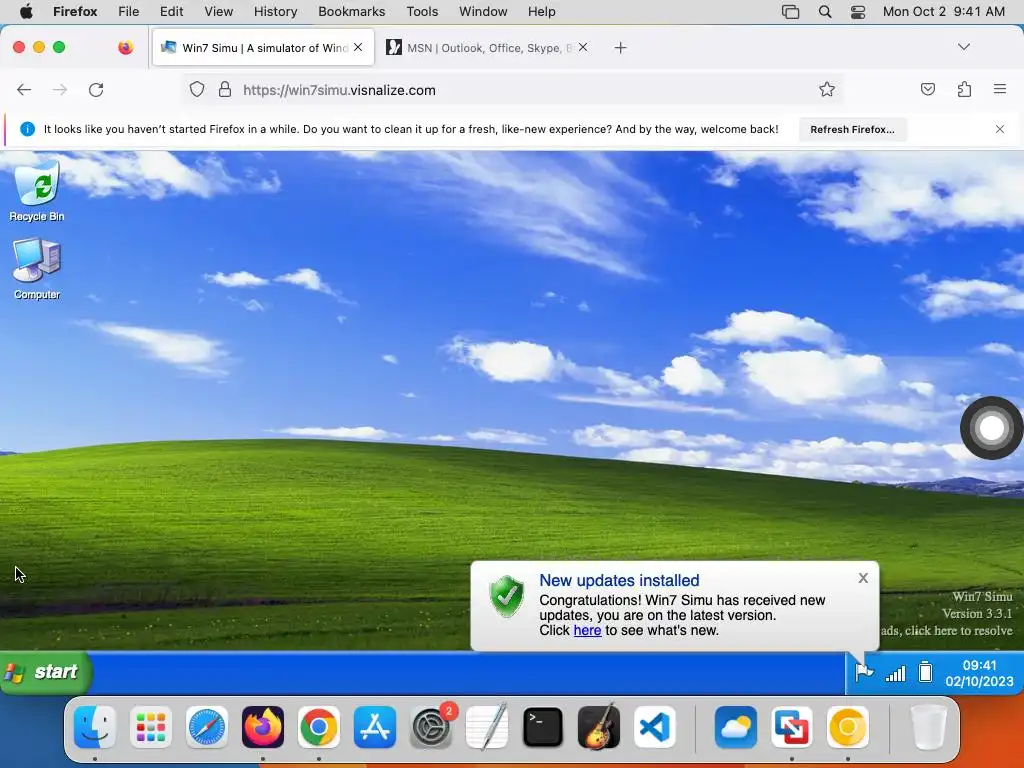
Task: Click the info icon in notification bar
Action: click(x=27, y=129)
